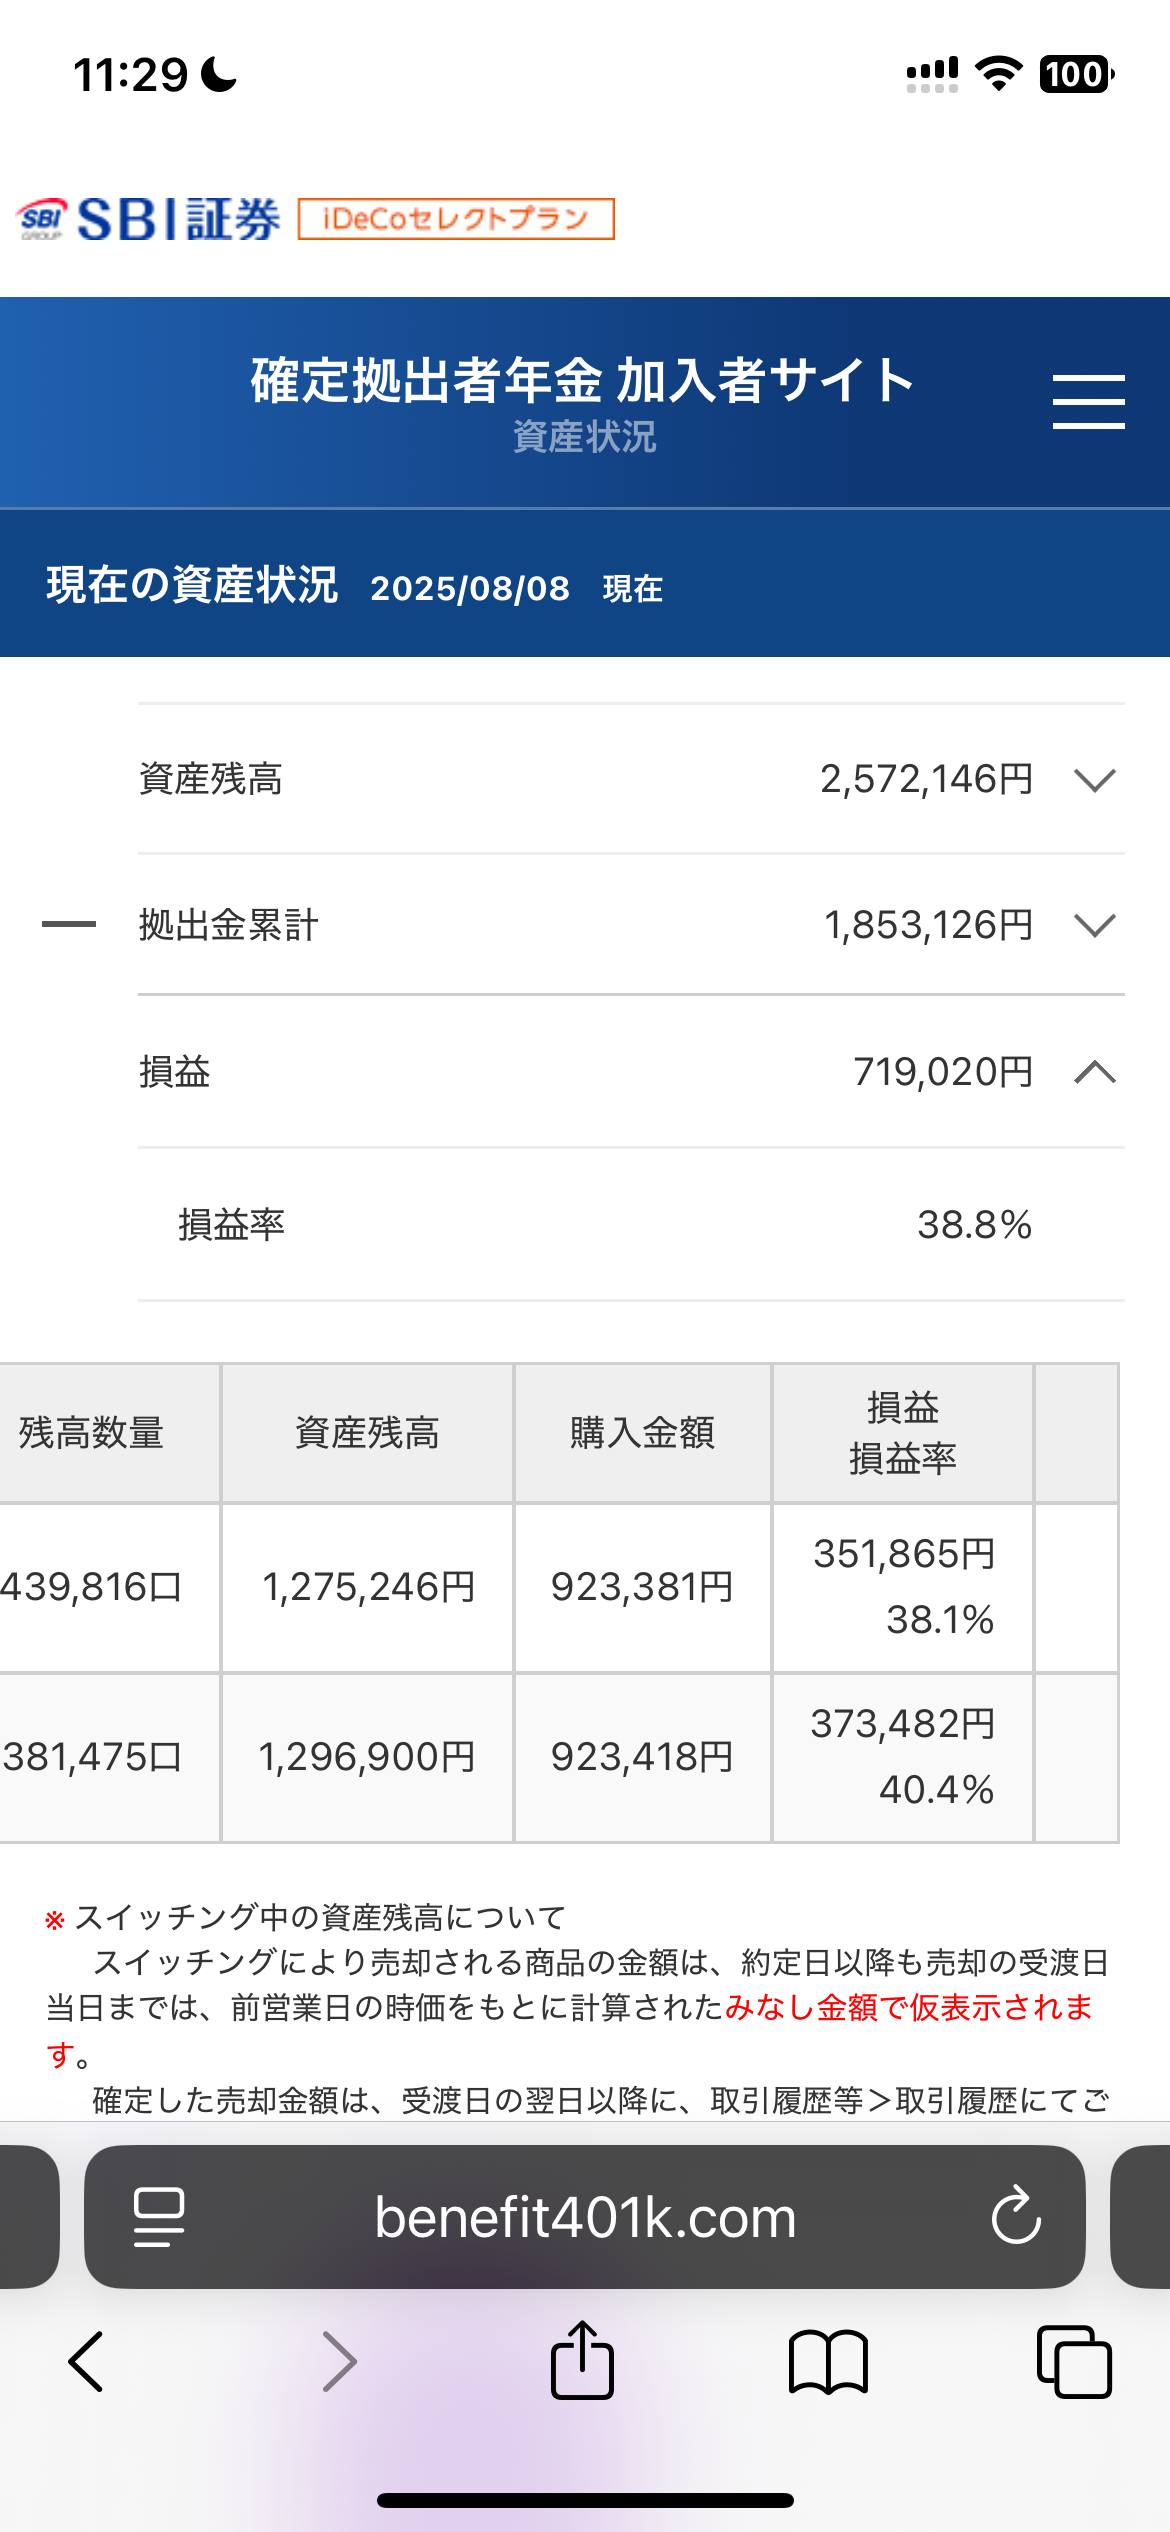Tap the benefit401k.com address bar

[x=585, y=2217]
